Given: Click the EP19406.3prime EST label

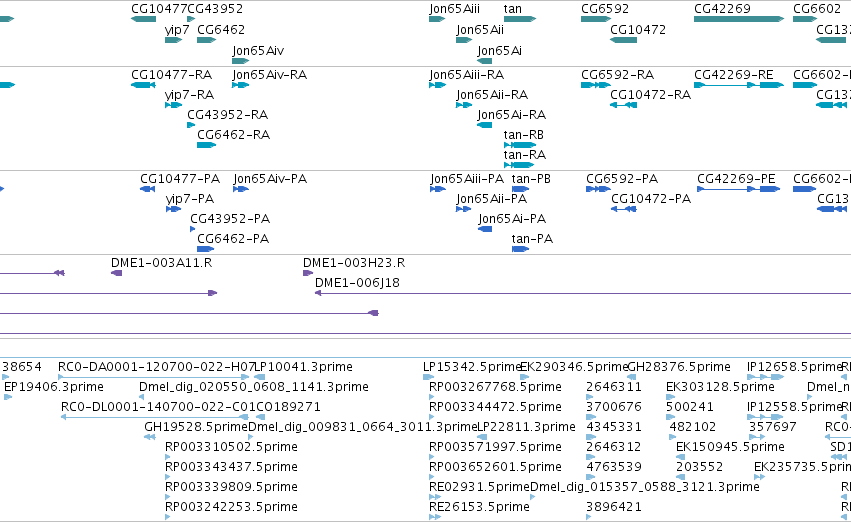Looking at the screenshot, I should pos(54,387).
